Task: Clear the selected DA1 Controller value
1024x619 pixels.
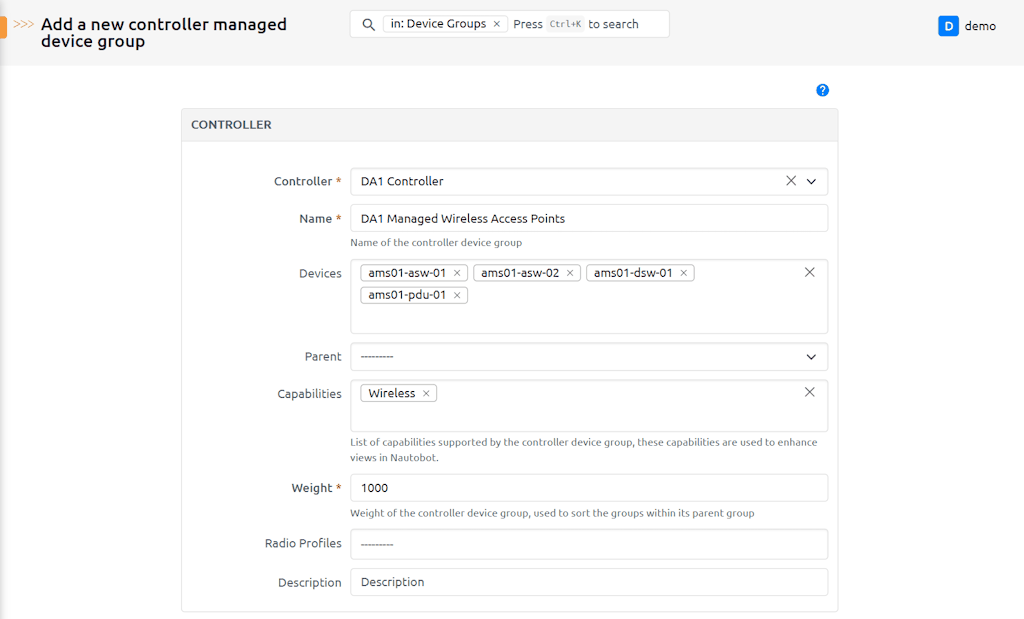Action: 791,181
